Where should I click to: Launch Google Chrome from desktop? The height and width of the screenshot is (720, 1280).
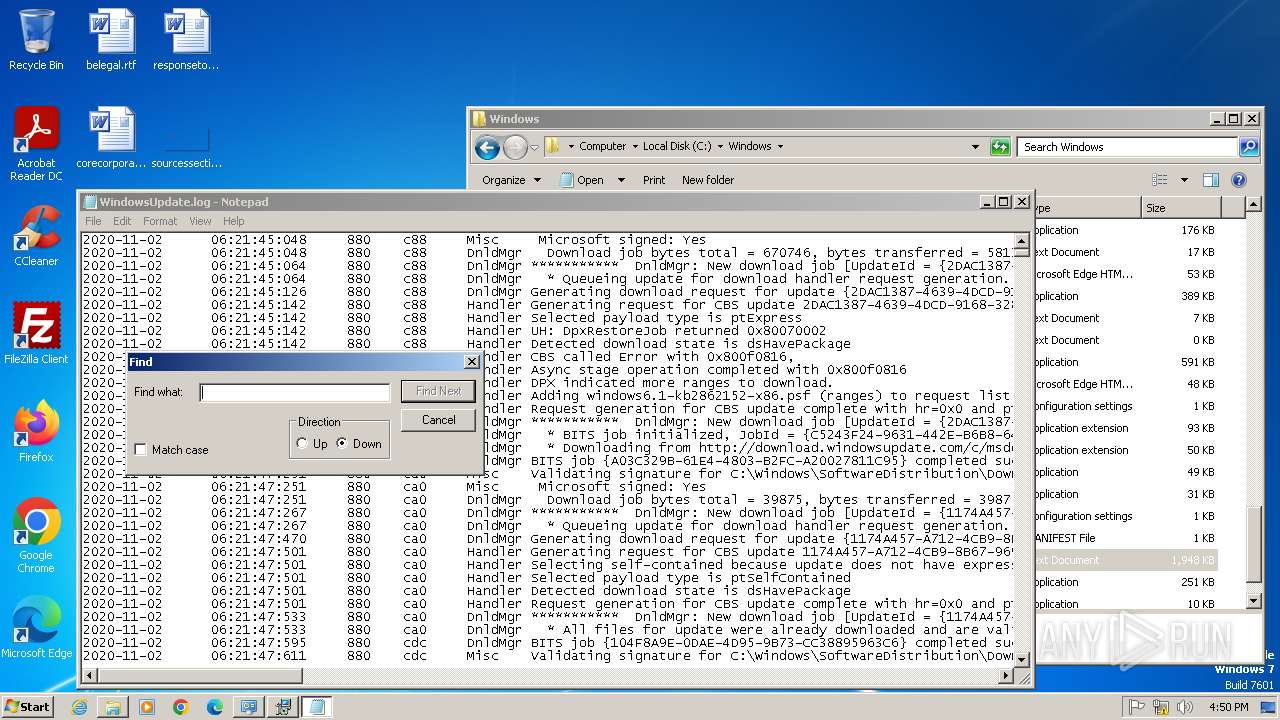point(36,536)
